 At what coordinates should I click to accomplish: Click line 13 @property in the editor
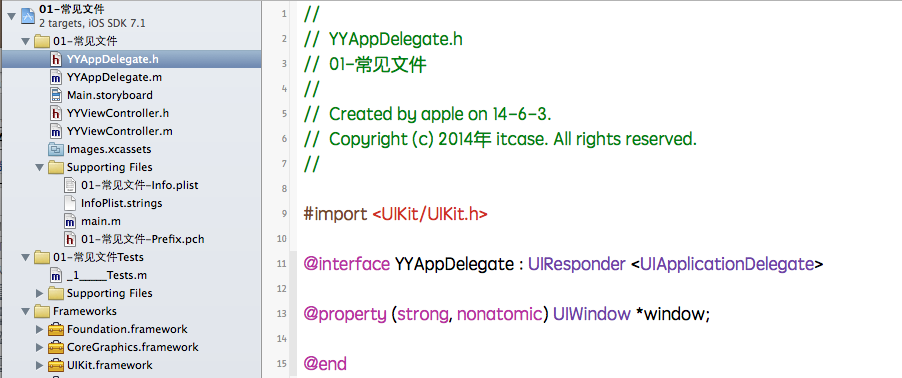(345, 314)
